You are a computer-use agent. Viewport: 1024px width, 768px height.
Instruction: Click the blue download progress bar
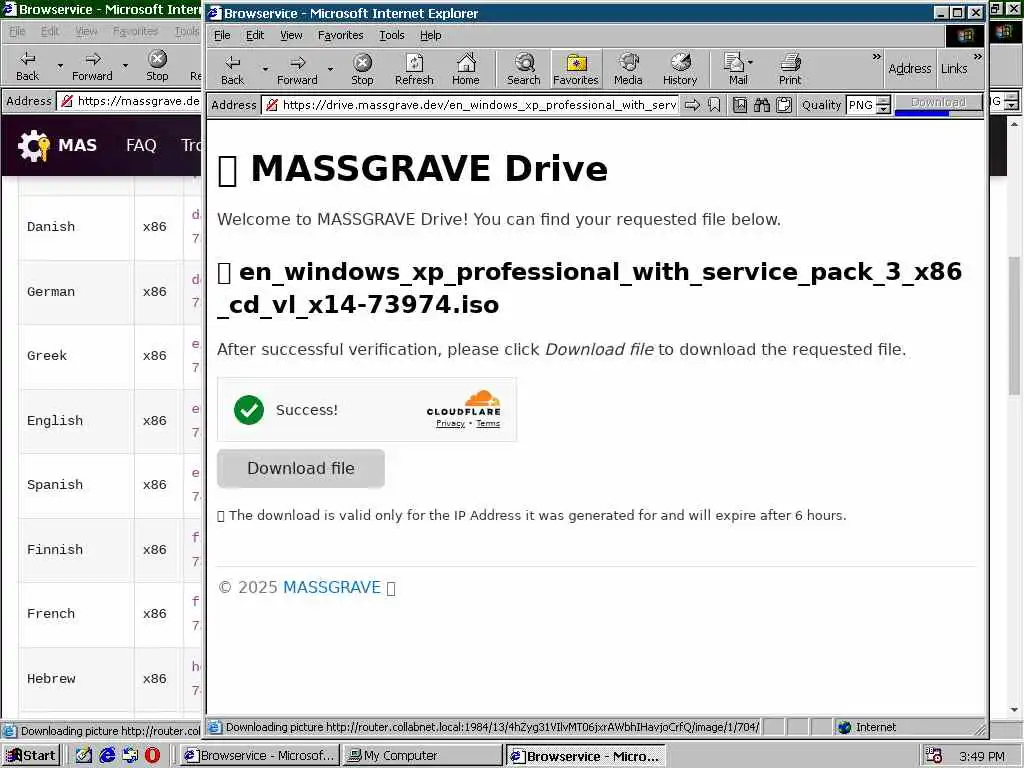pos(921,114)
